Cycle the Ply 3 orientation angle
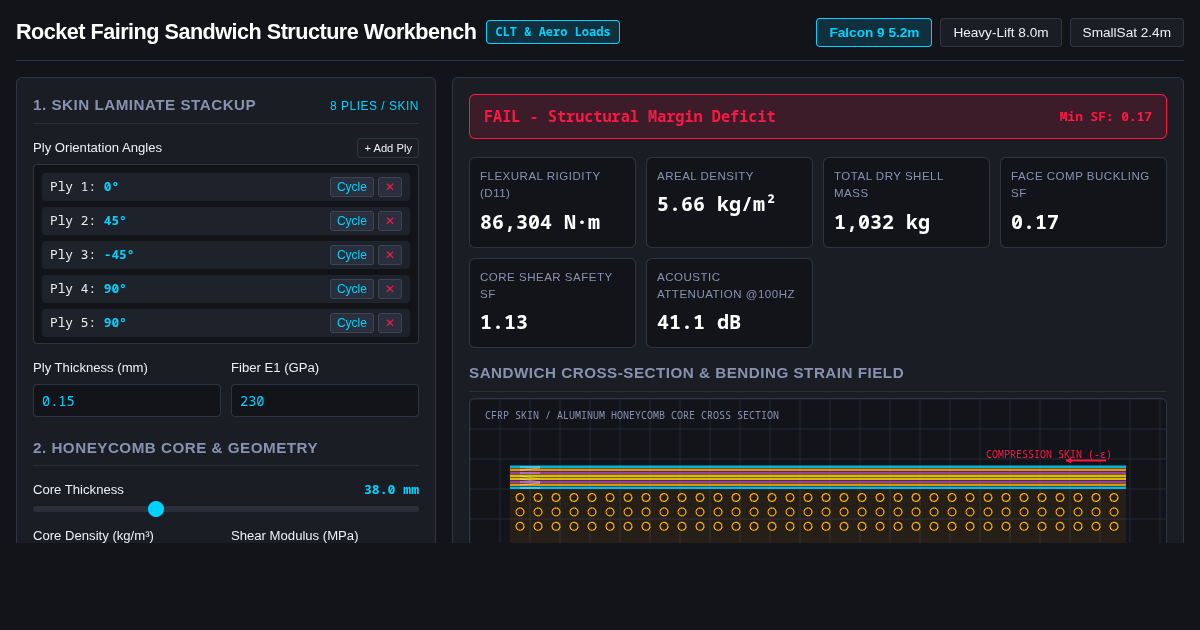 tap(352, 255)
